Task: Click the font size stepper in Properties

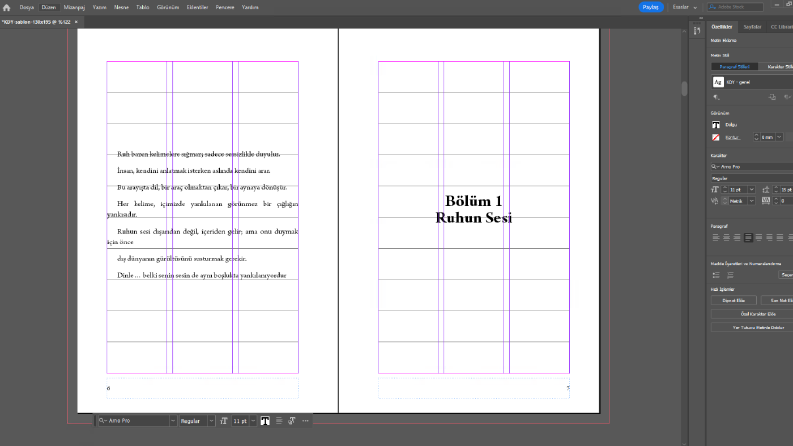Action: 725,190
